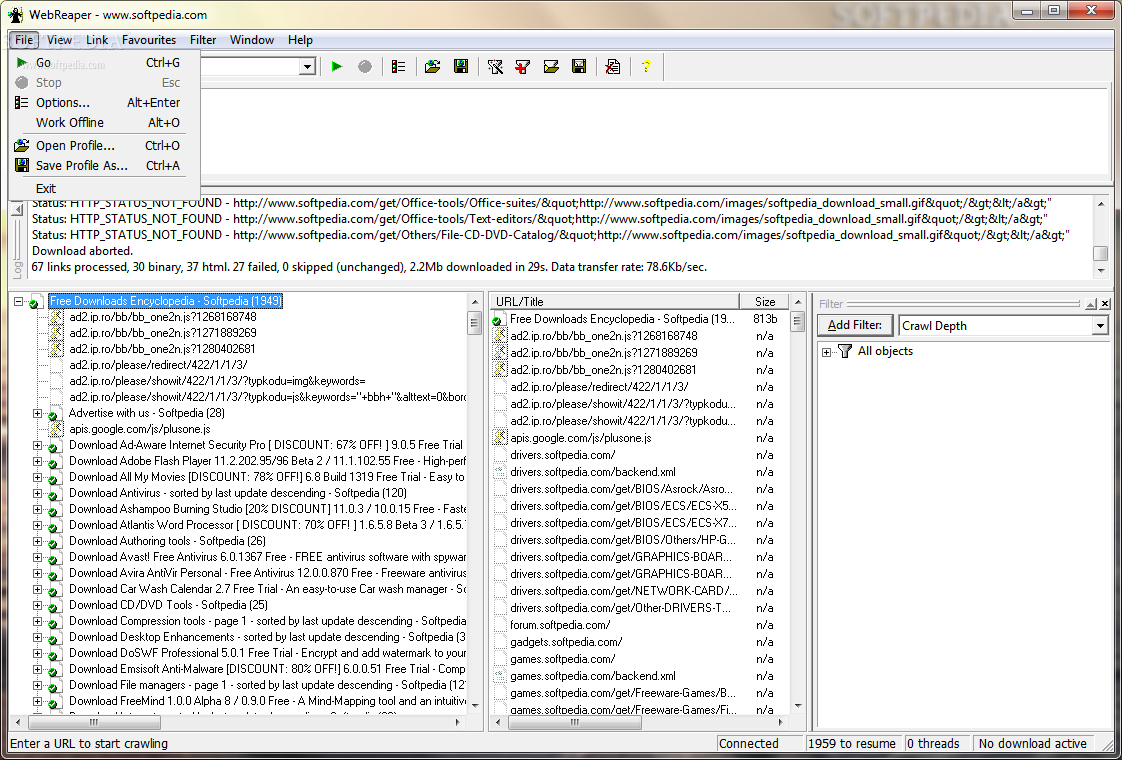Open the Help menu
The height and width of the screenshot is (760, 1122).
click(301, 40)
